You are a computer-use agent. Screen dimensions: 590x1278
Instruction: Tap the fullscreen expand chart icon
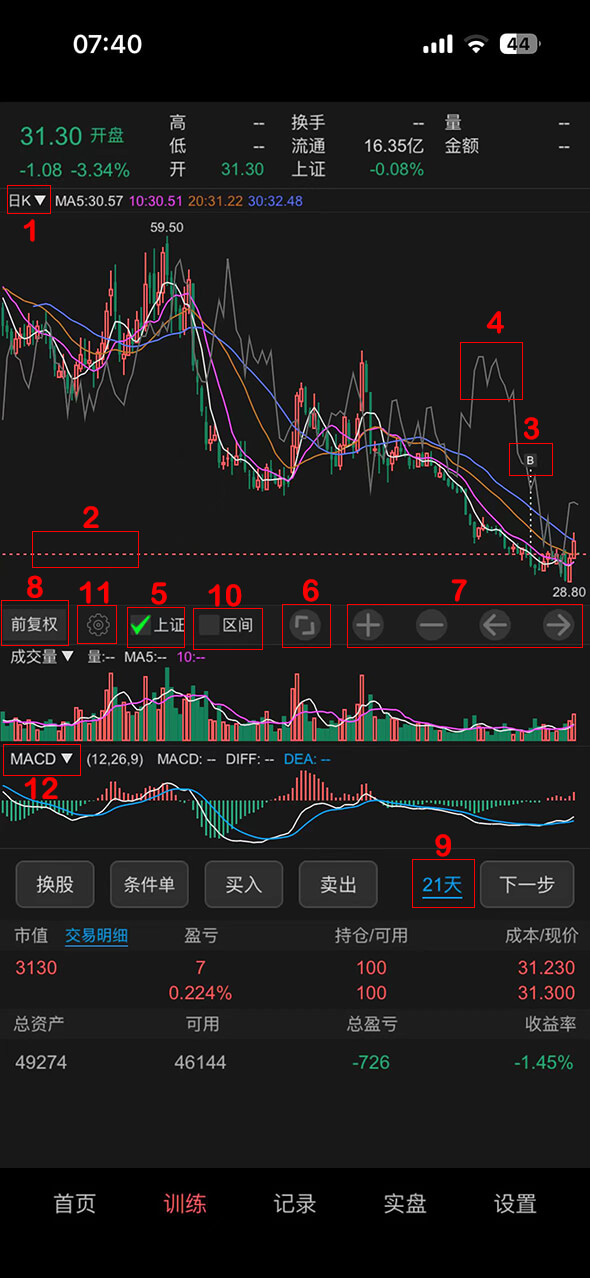point(306,626)
